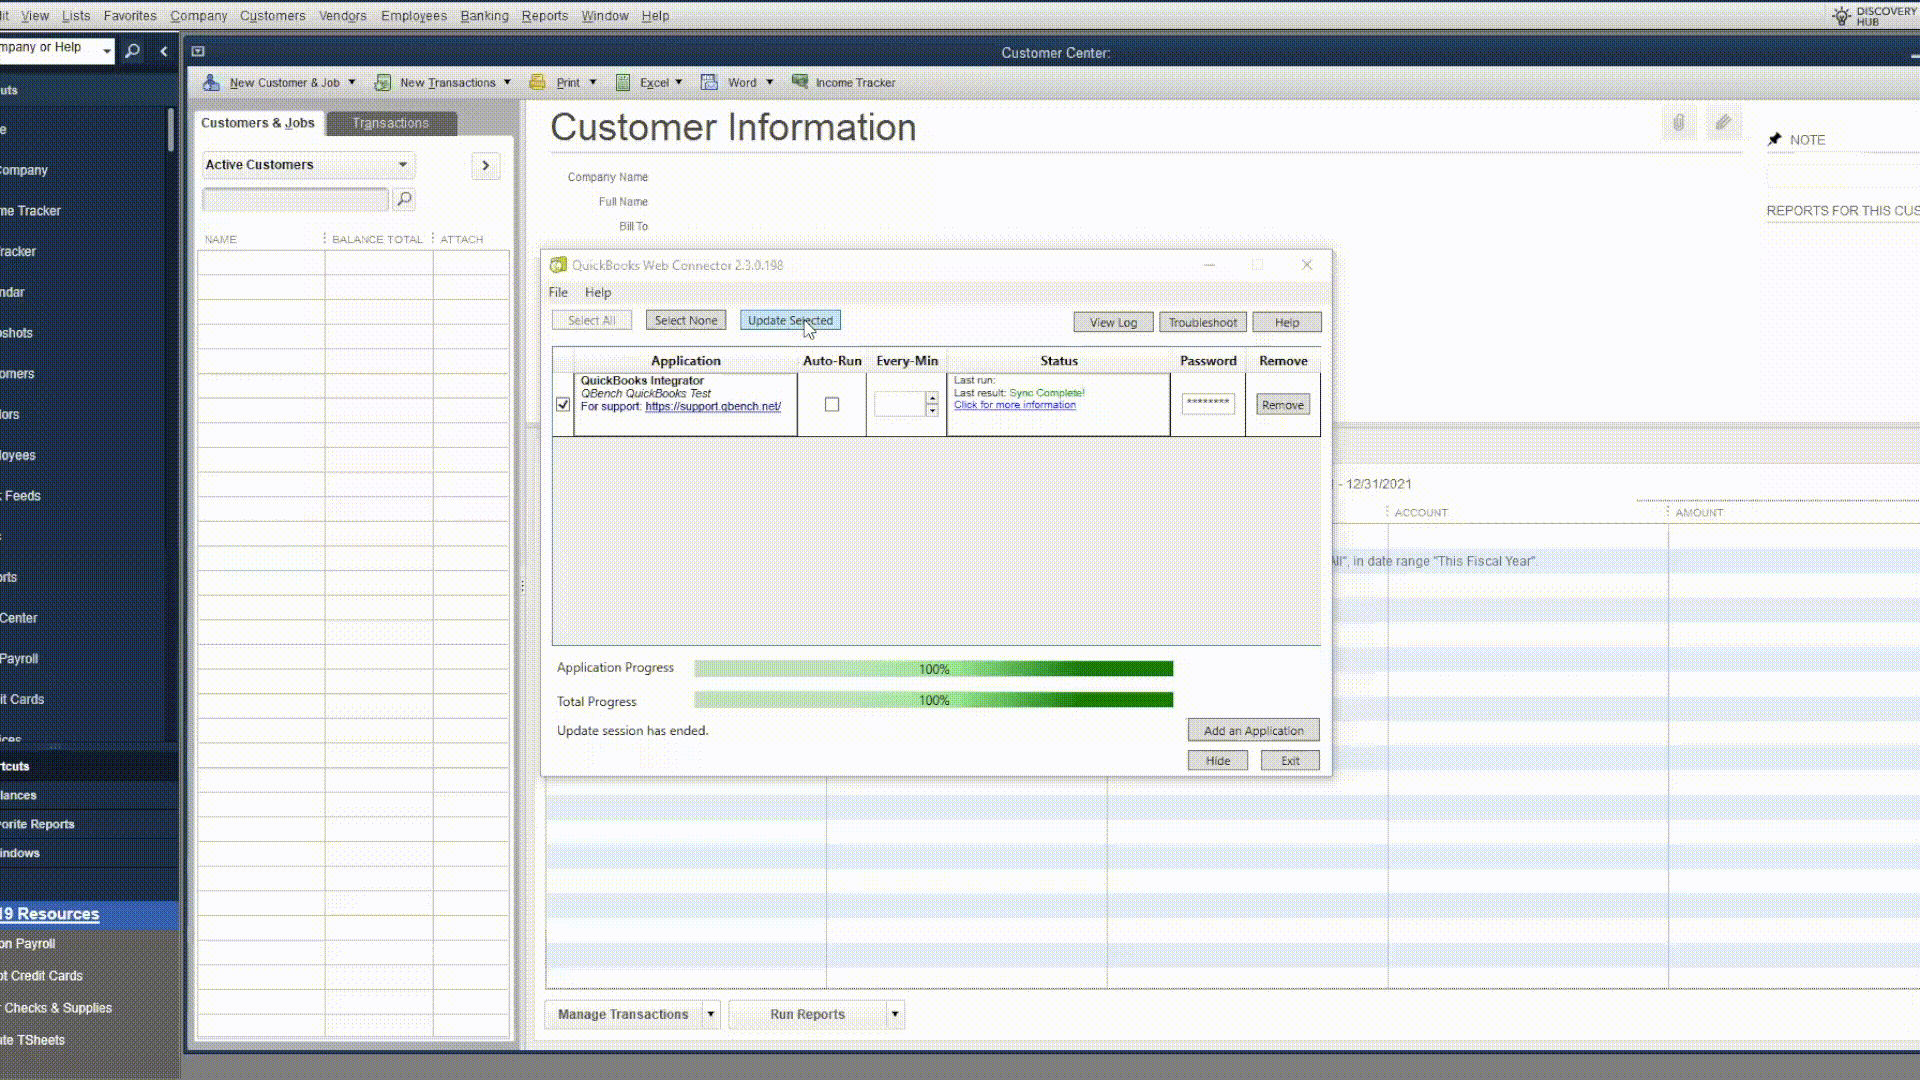Increase the Every-Min stepper value
Viewport: 1920px width, 1080px height.
pyautogui.click(x=932, y=398)
